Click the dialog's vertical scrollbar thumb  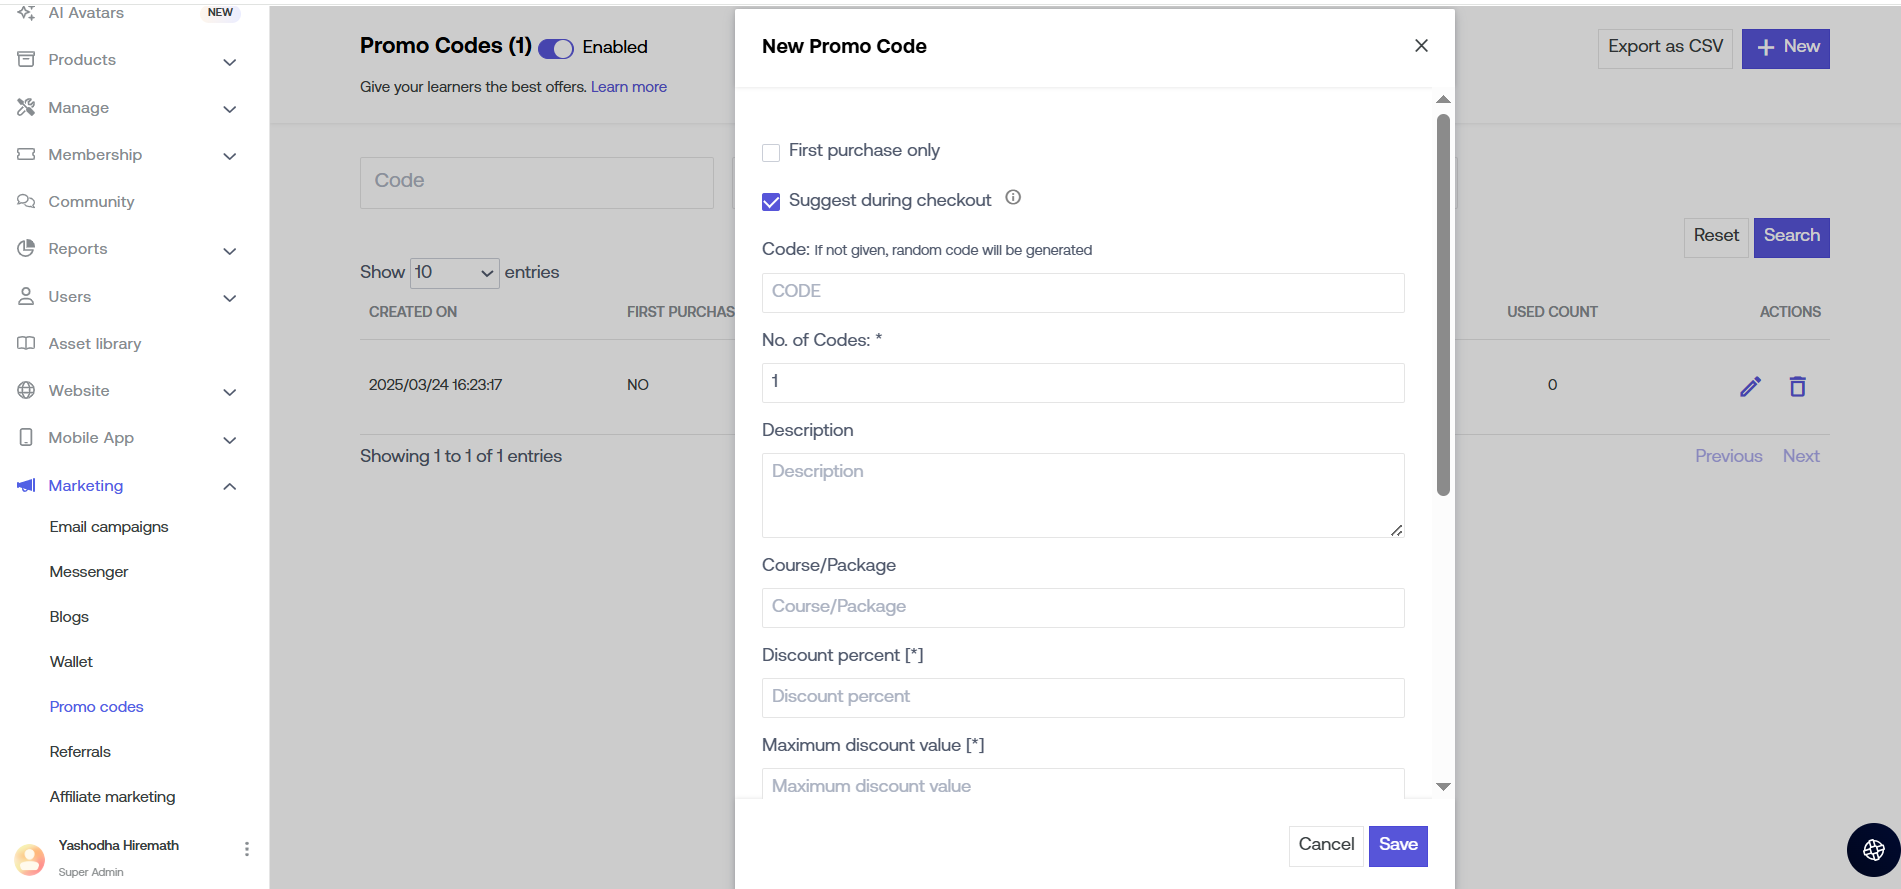pyautogui.click(x=1443, y=305)
